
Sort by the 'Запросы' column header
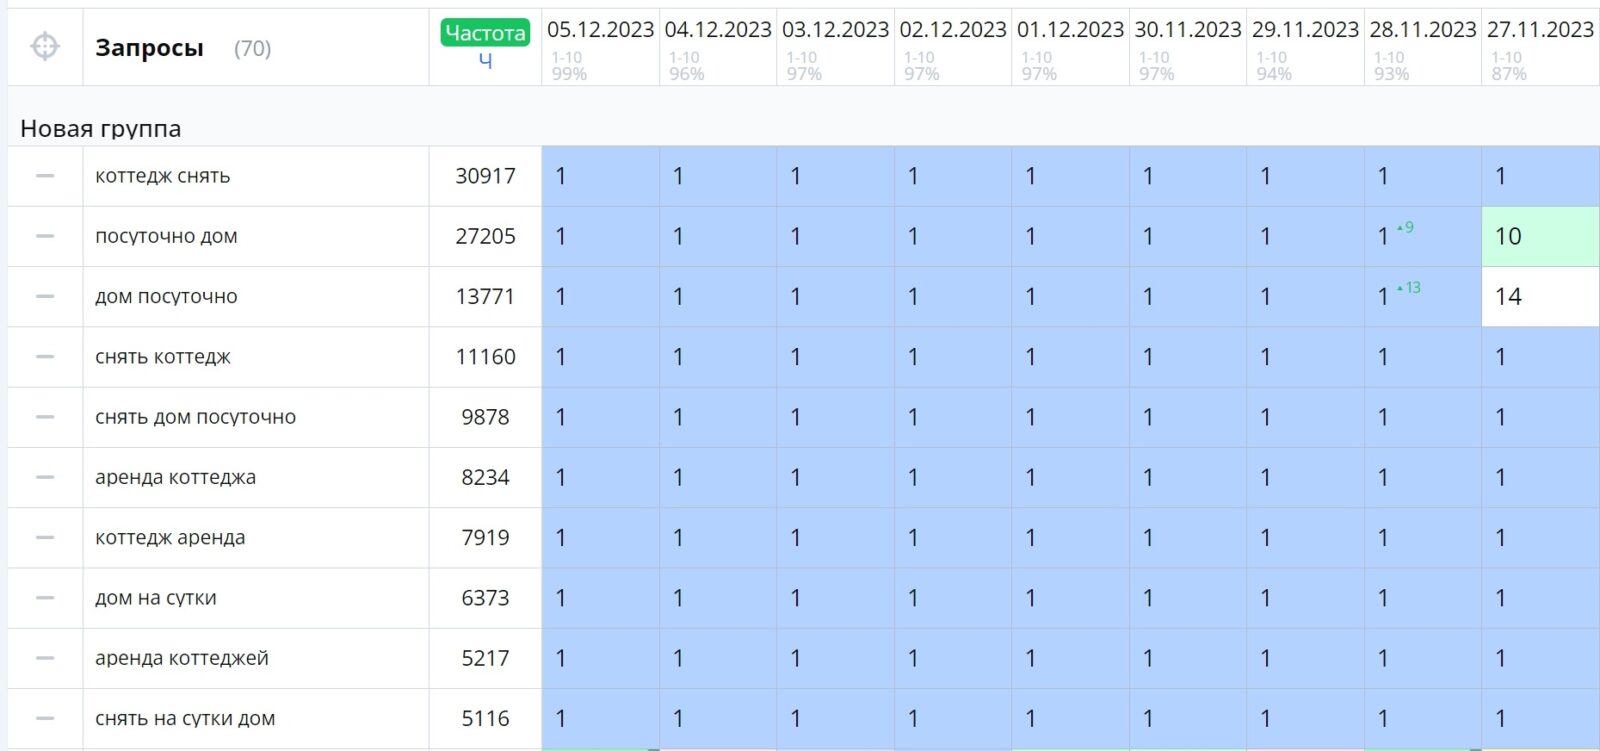[x=149, y=48]
